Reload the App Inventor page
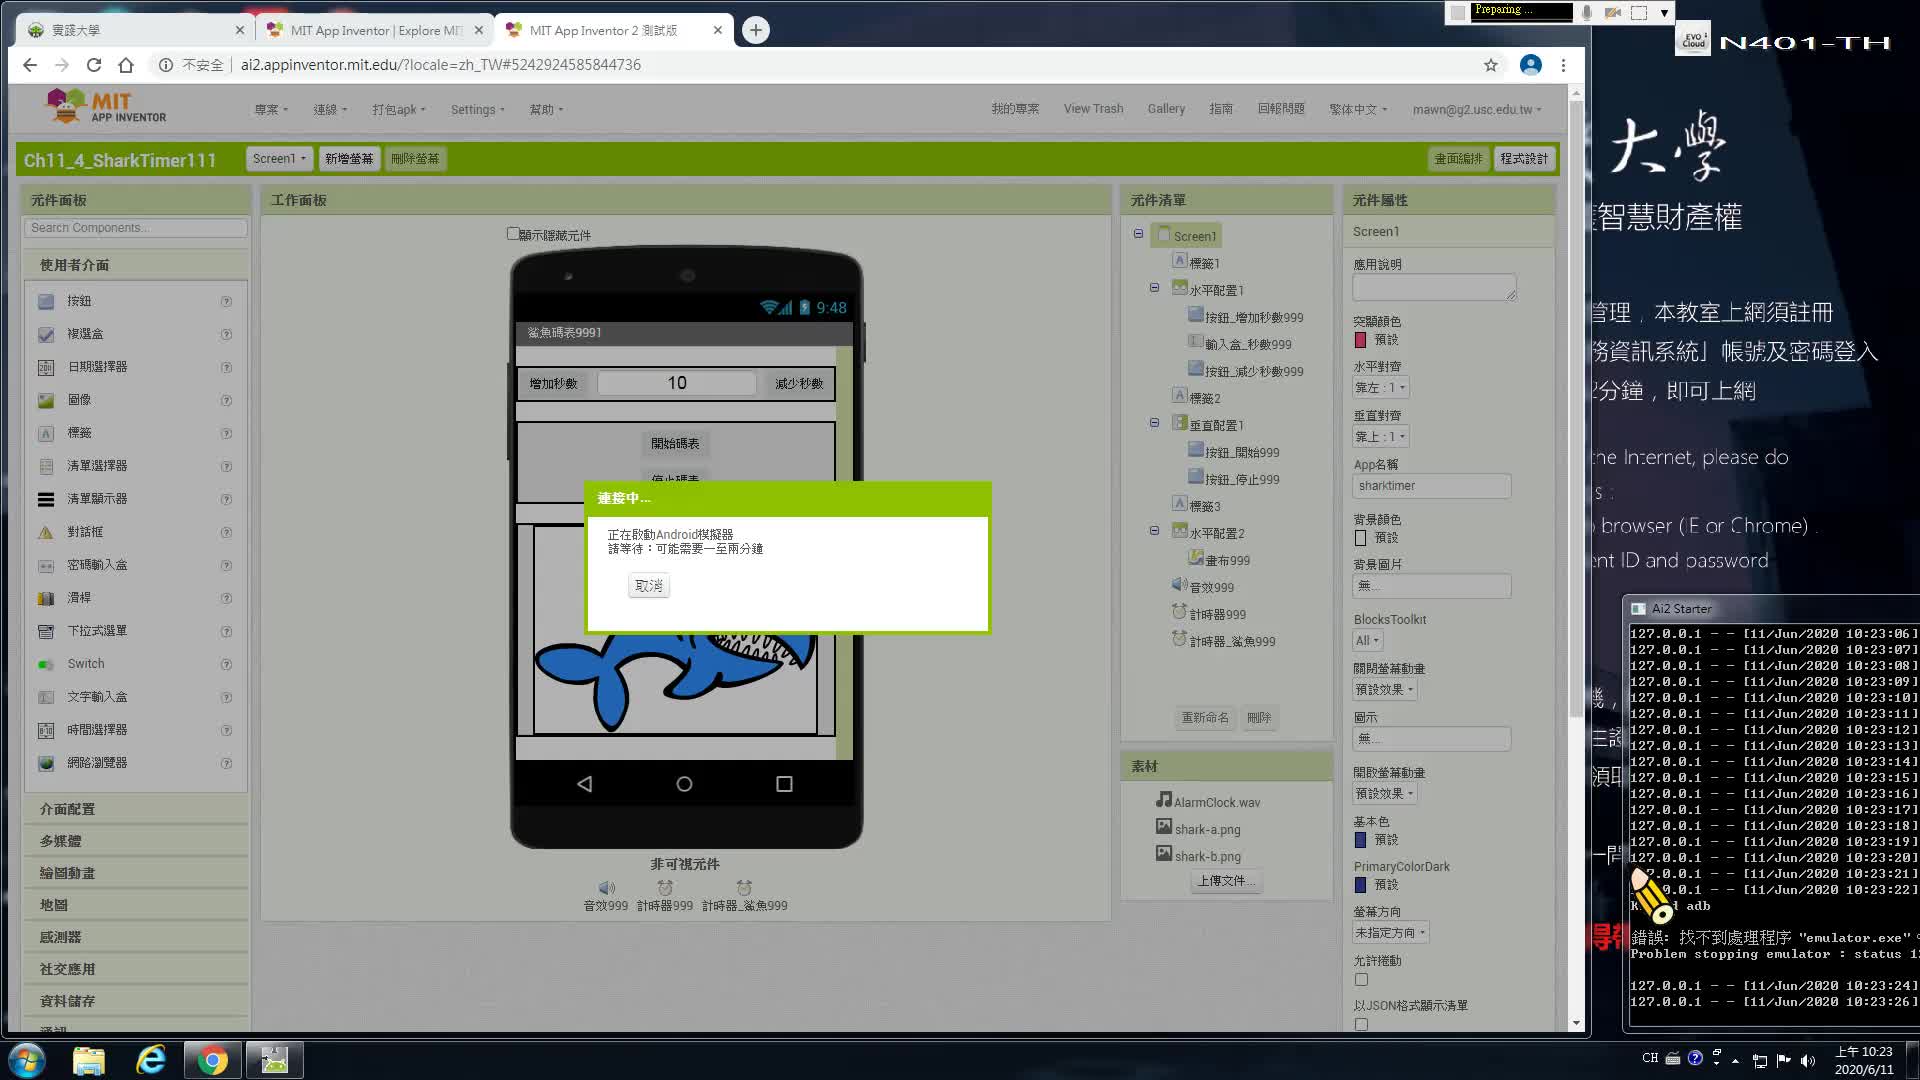This screenshot has width=1920, height=1080. click(x=94, y=65)
